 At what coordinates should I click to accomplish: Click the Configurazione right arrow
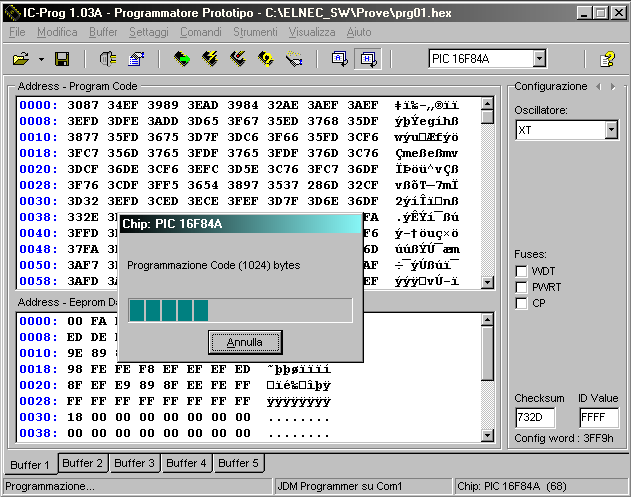[612, 87]
